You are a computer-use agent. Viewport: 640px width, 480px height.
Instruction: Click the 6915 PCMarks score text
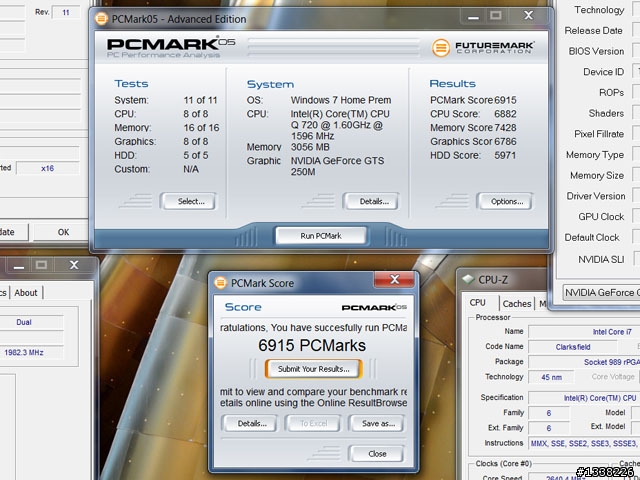pyautogui.click(x=312, y=345)
